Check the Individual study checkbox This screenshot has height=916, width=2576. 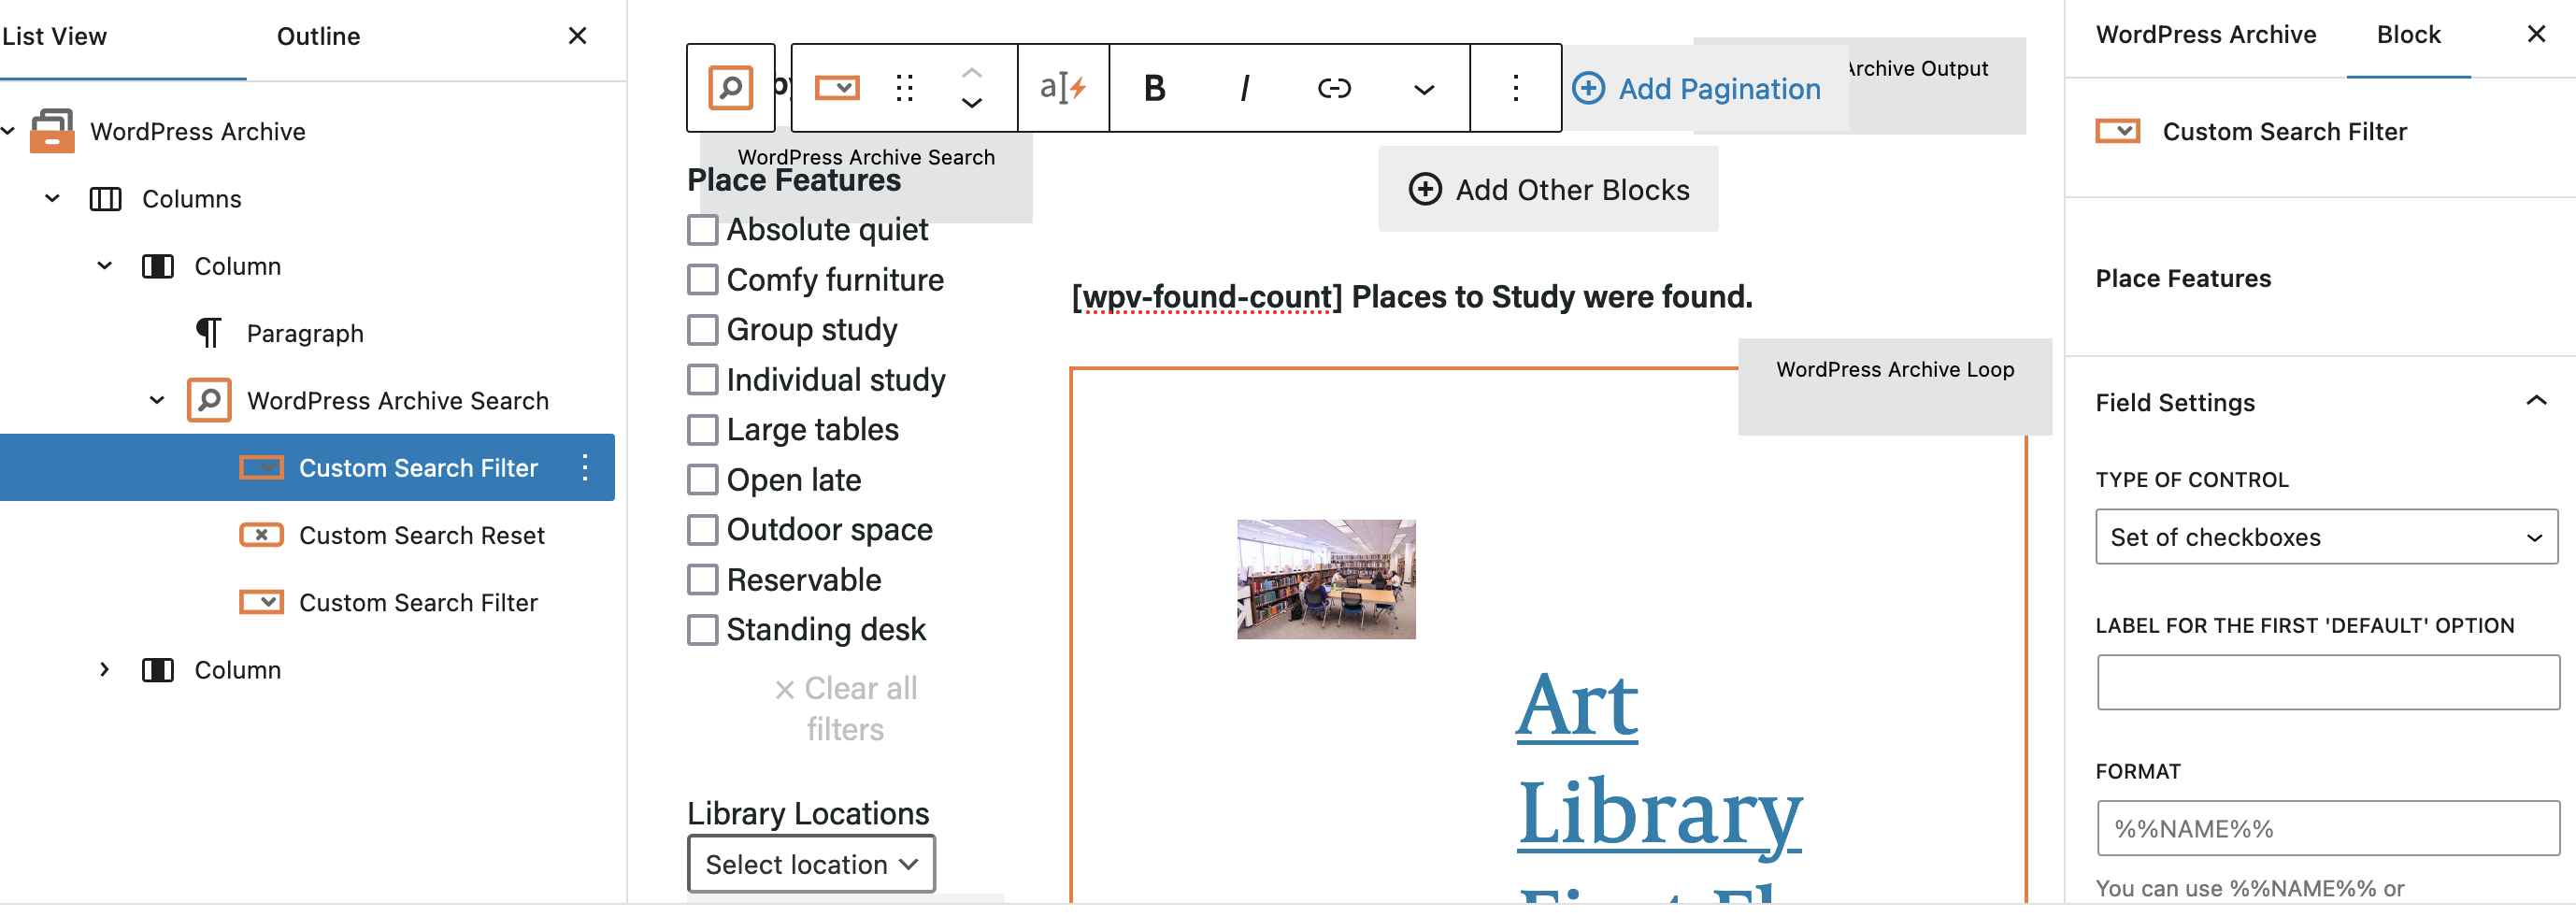(x=702, y=380)
